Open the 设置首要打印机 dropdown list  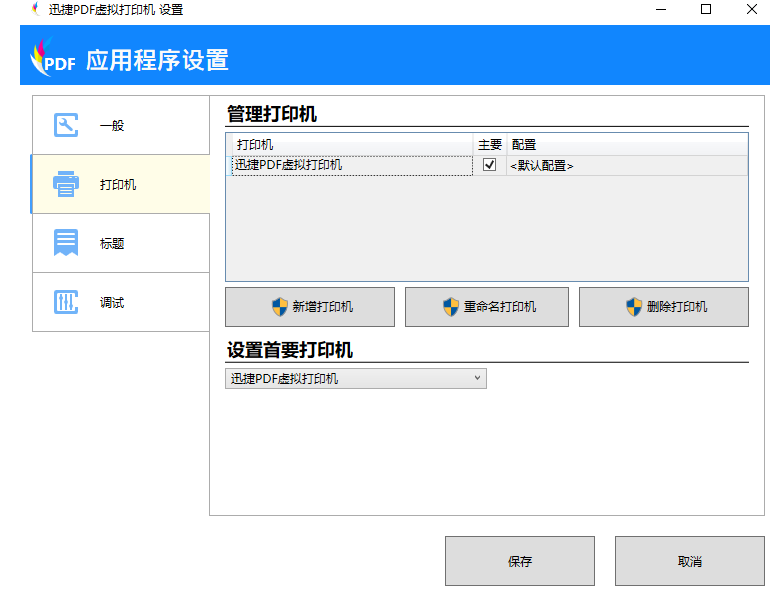356,378
